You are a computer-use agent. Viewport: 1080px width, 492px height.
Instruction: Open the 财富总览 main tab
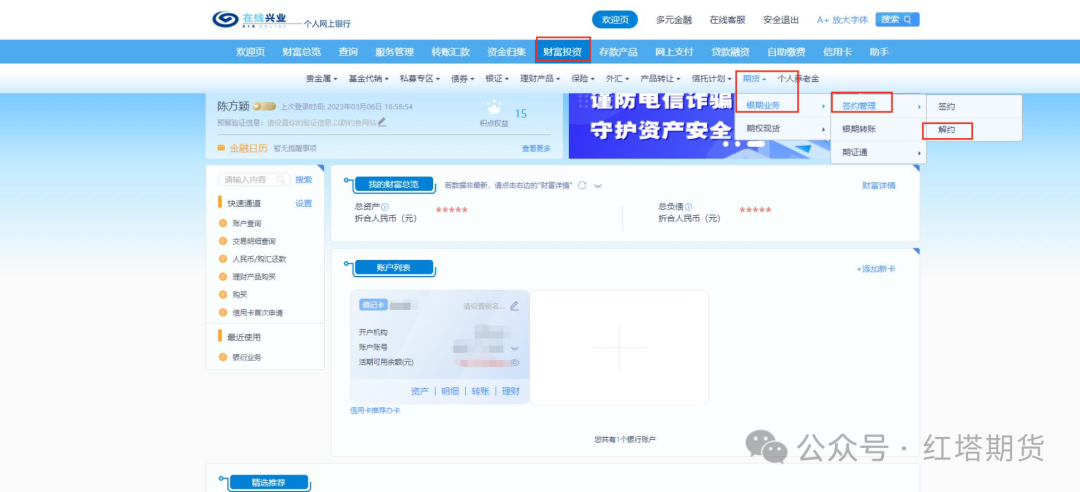coord(301,52)
